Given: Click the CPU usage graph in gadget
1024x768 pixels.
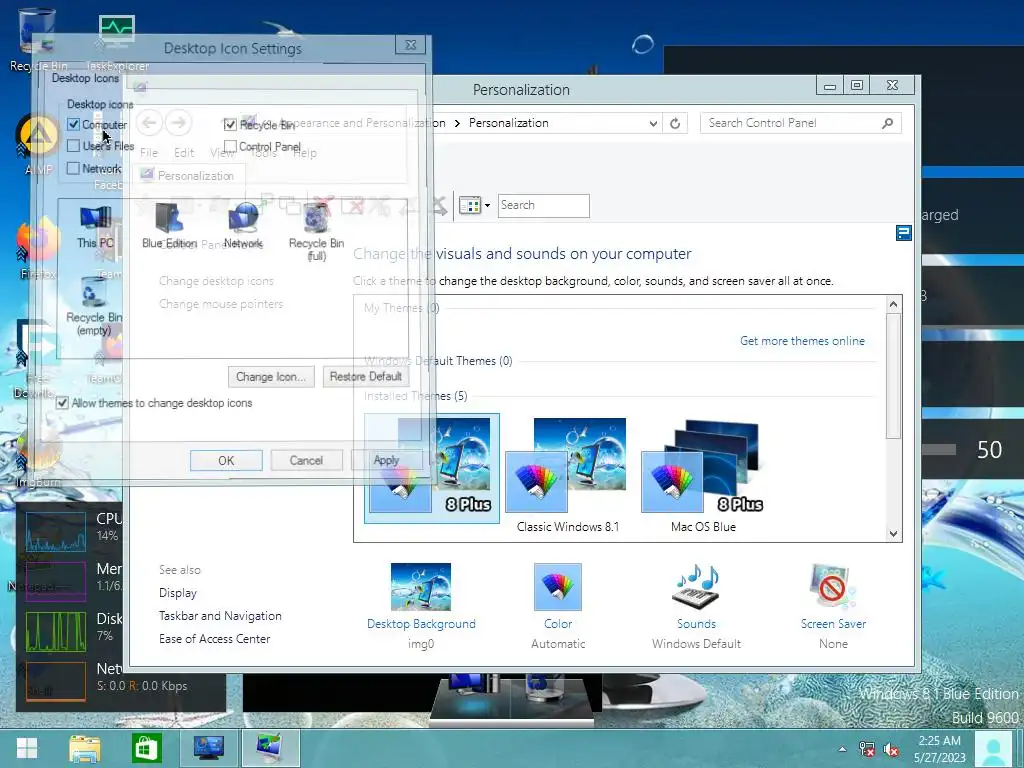Looking at the screenshot, I should click(56, 532).
